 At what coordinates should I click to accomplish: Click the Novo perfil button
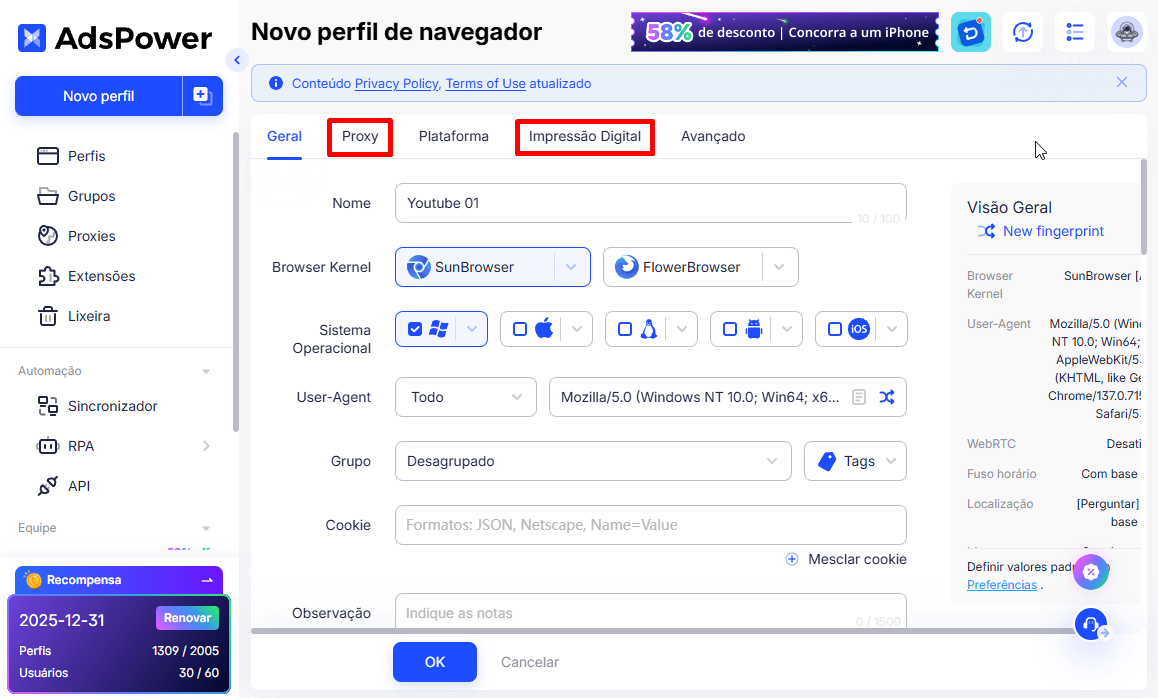coord(98,96)
